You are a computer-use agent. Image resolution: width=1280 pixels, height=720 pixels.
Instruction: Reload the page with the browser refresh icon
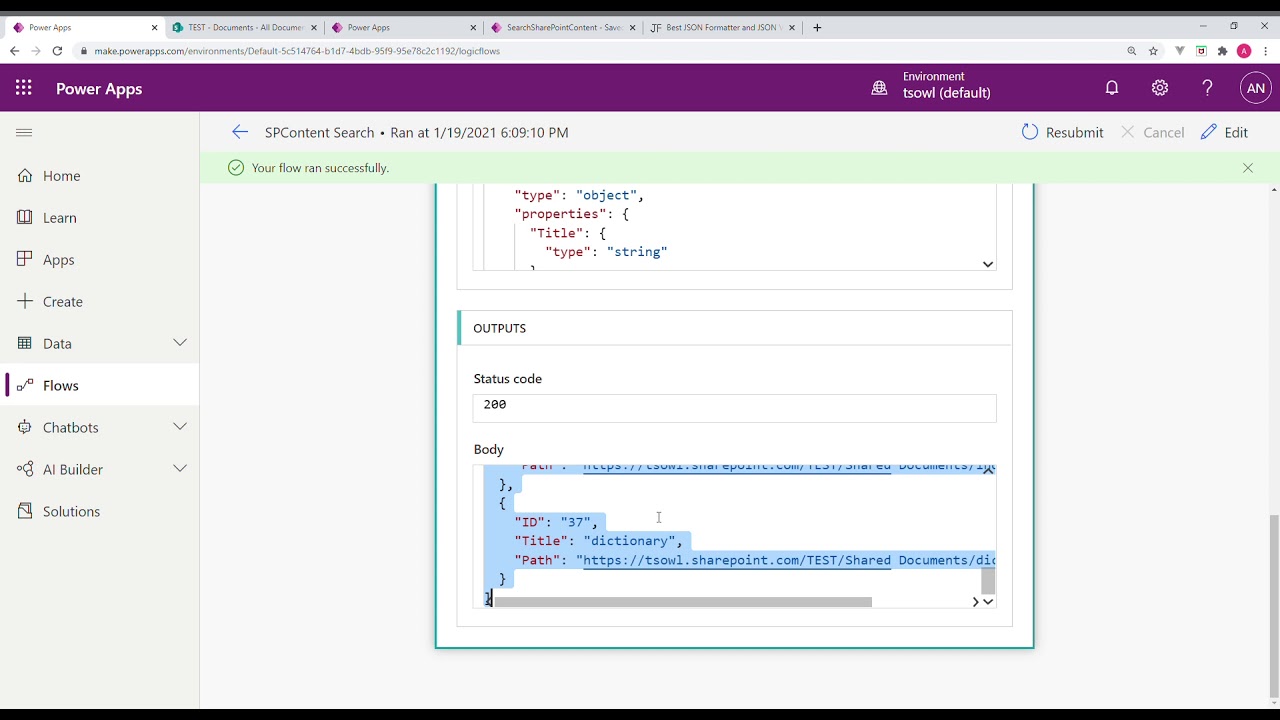click(x=57, y=51)
